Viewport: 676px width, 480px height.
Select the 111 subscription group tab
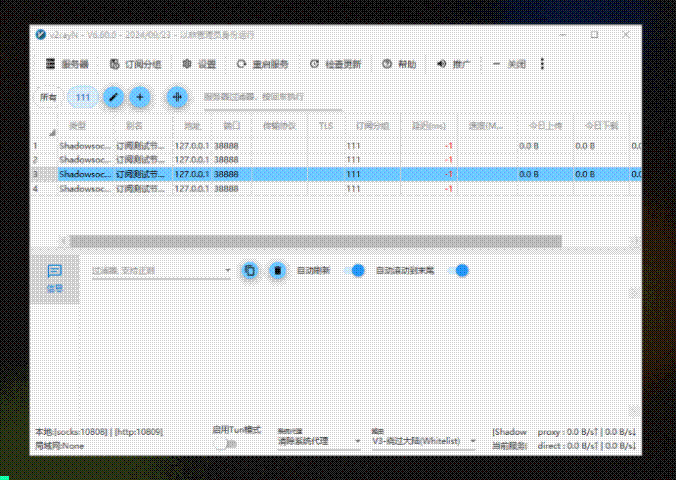pos(83,97)
